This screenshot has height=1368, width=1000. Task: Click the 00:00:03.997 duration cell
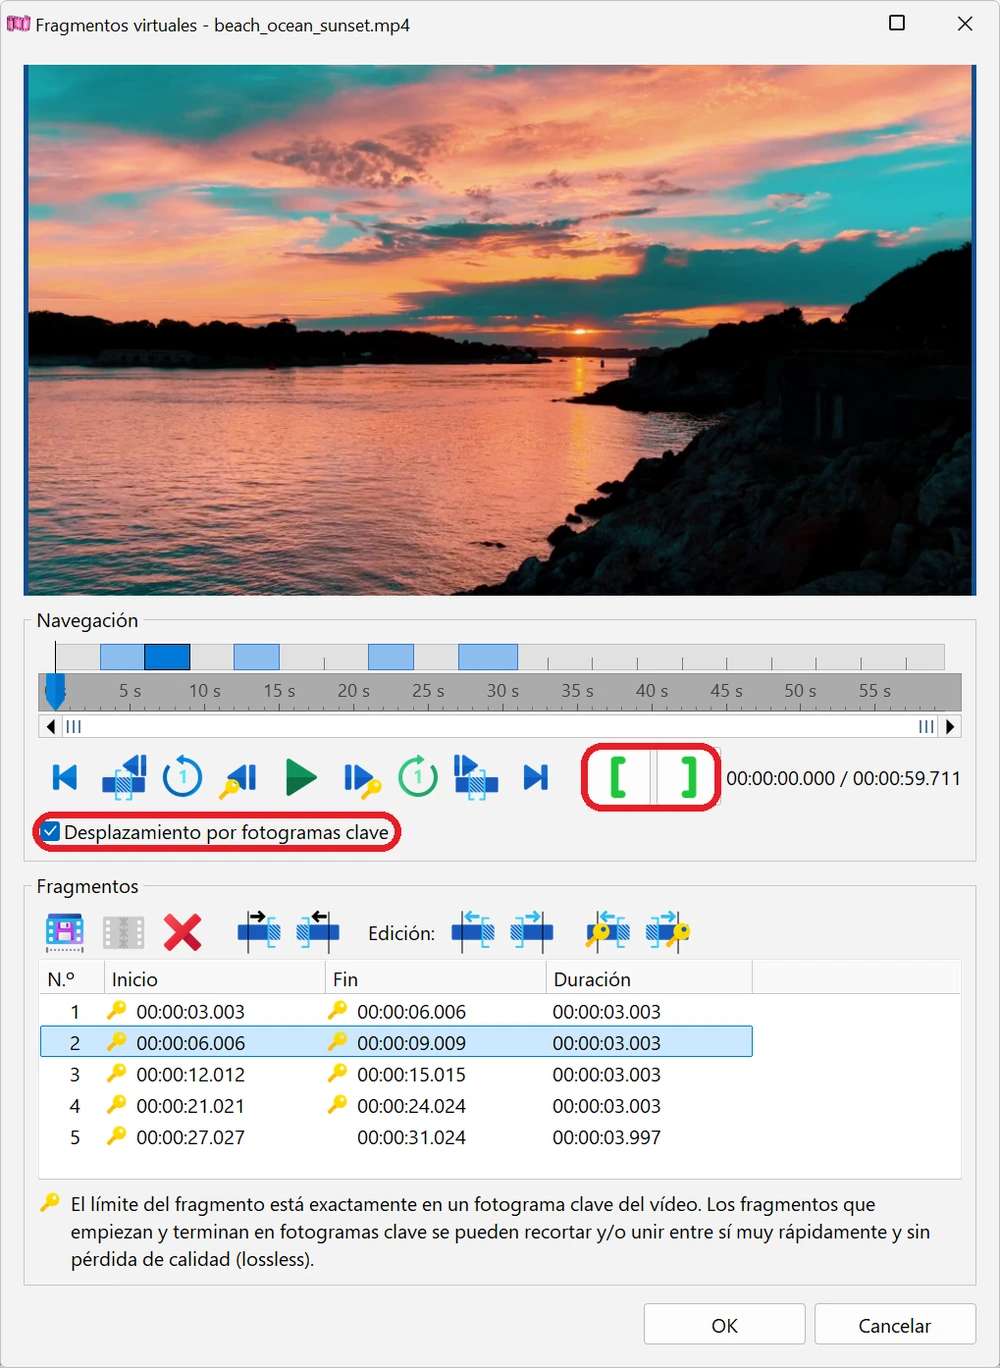(606, 1137)
